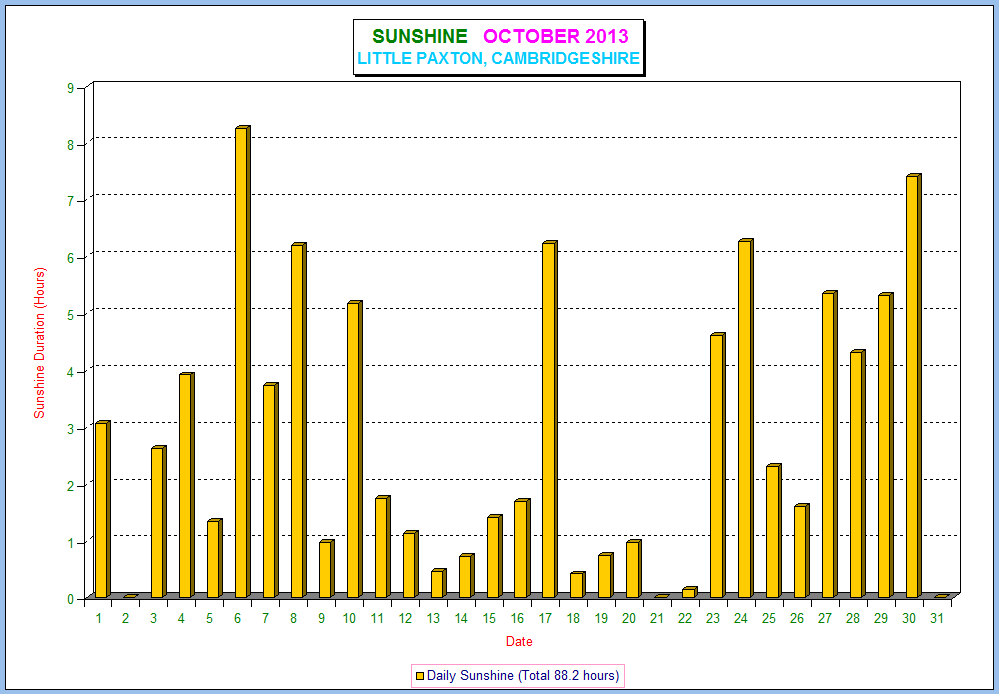Image resolution: width=999 pixels, height=694 pixels.
Task: Select the bar for date 1
Action: pyautogui.click(x=103, y=509)
